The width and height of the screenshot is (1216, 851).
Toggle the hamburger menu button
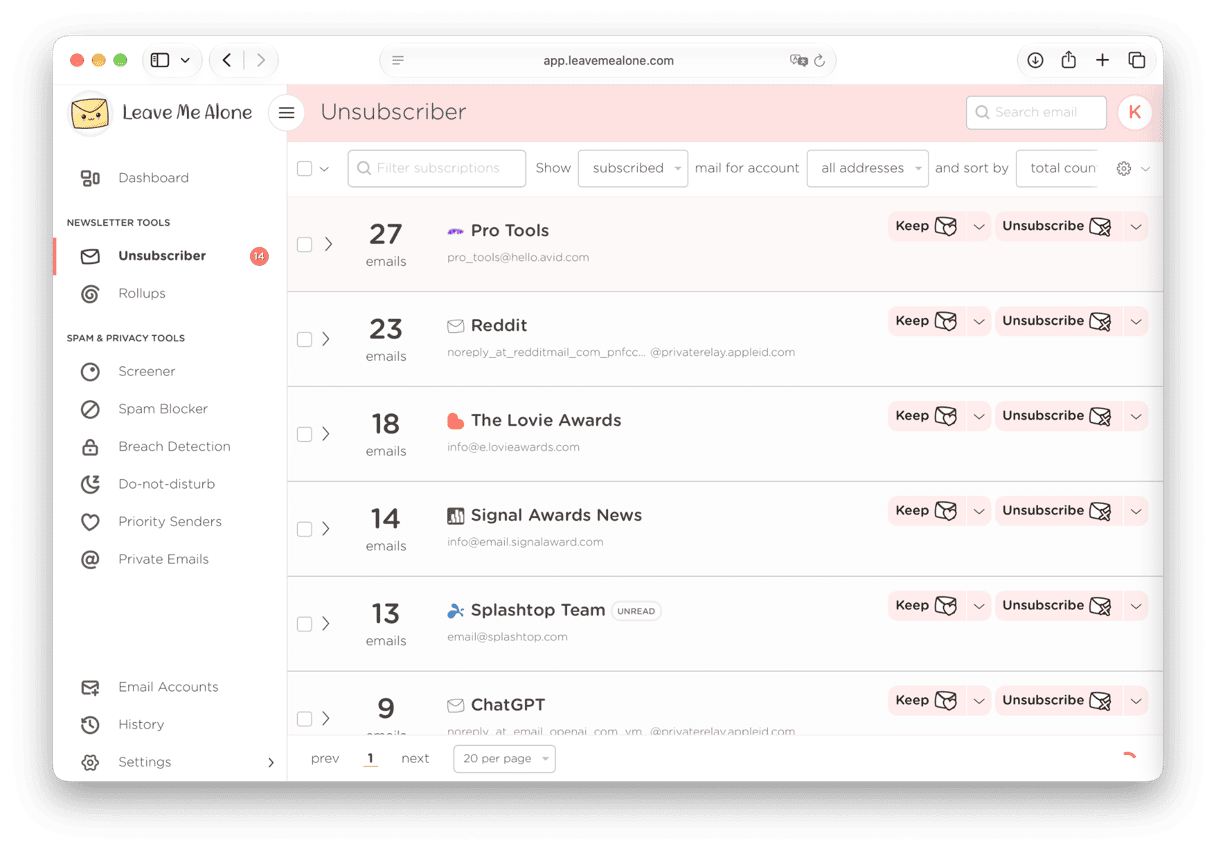coord(286,113)
